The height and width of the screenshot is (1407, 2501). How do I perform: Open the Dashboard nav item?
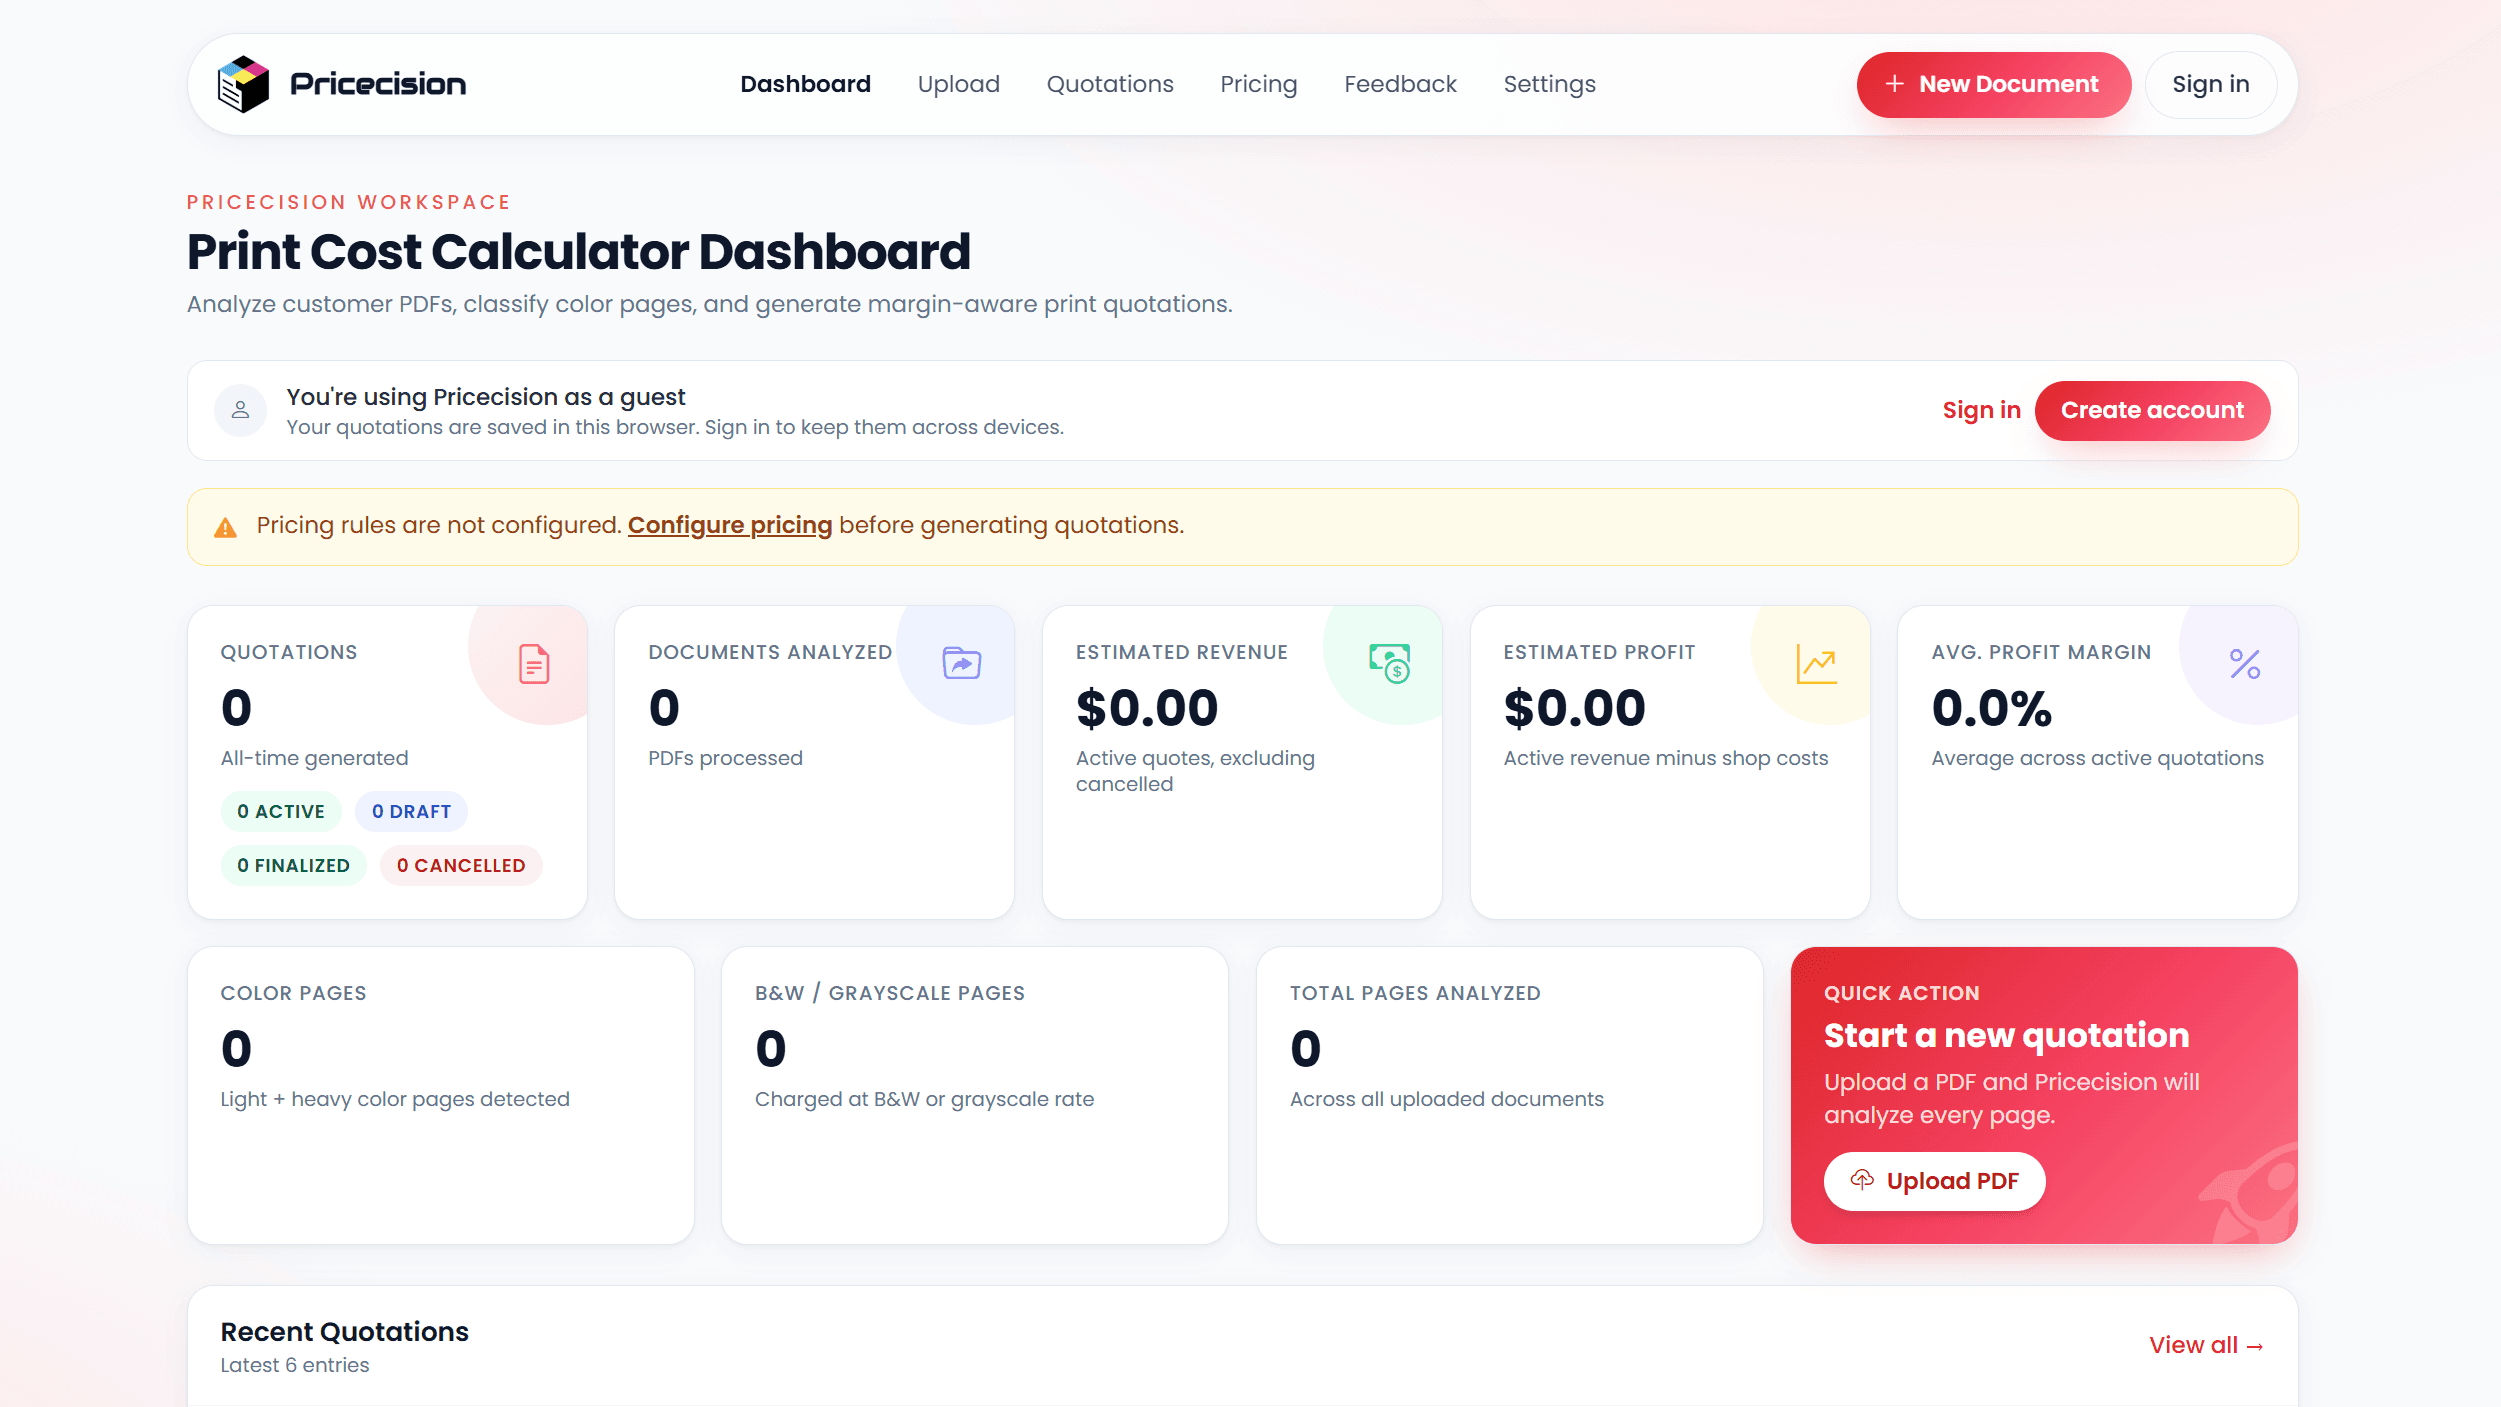click(x=805, y=84)
